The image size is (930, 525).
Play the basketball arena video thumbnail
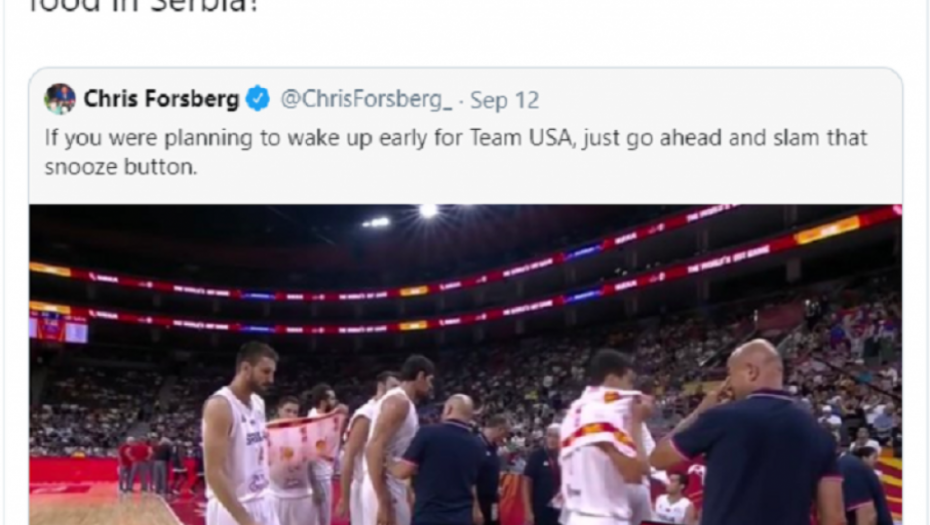click(x=466, y=364)
